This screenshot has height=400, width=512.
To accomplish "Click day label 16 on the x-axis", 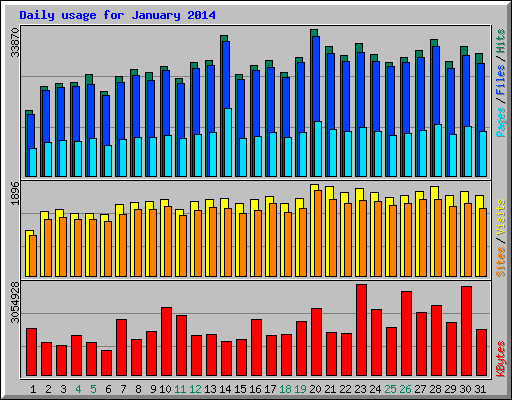I will [255, 389].
